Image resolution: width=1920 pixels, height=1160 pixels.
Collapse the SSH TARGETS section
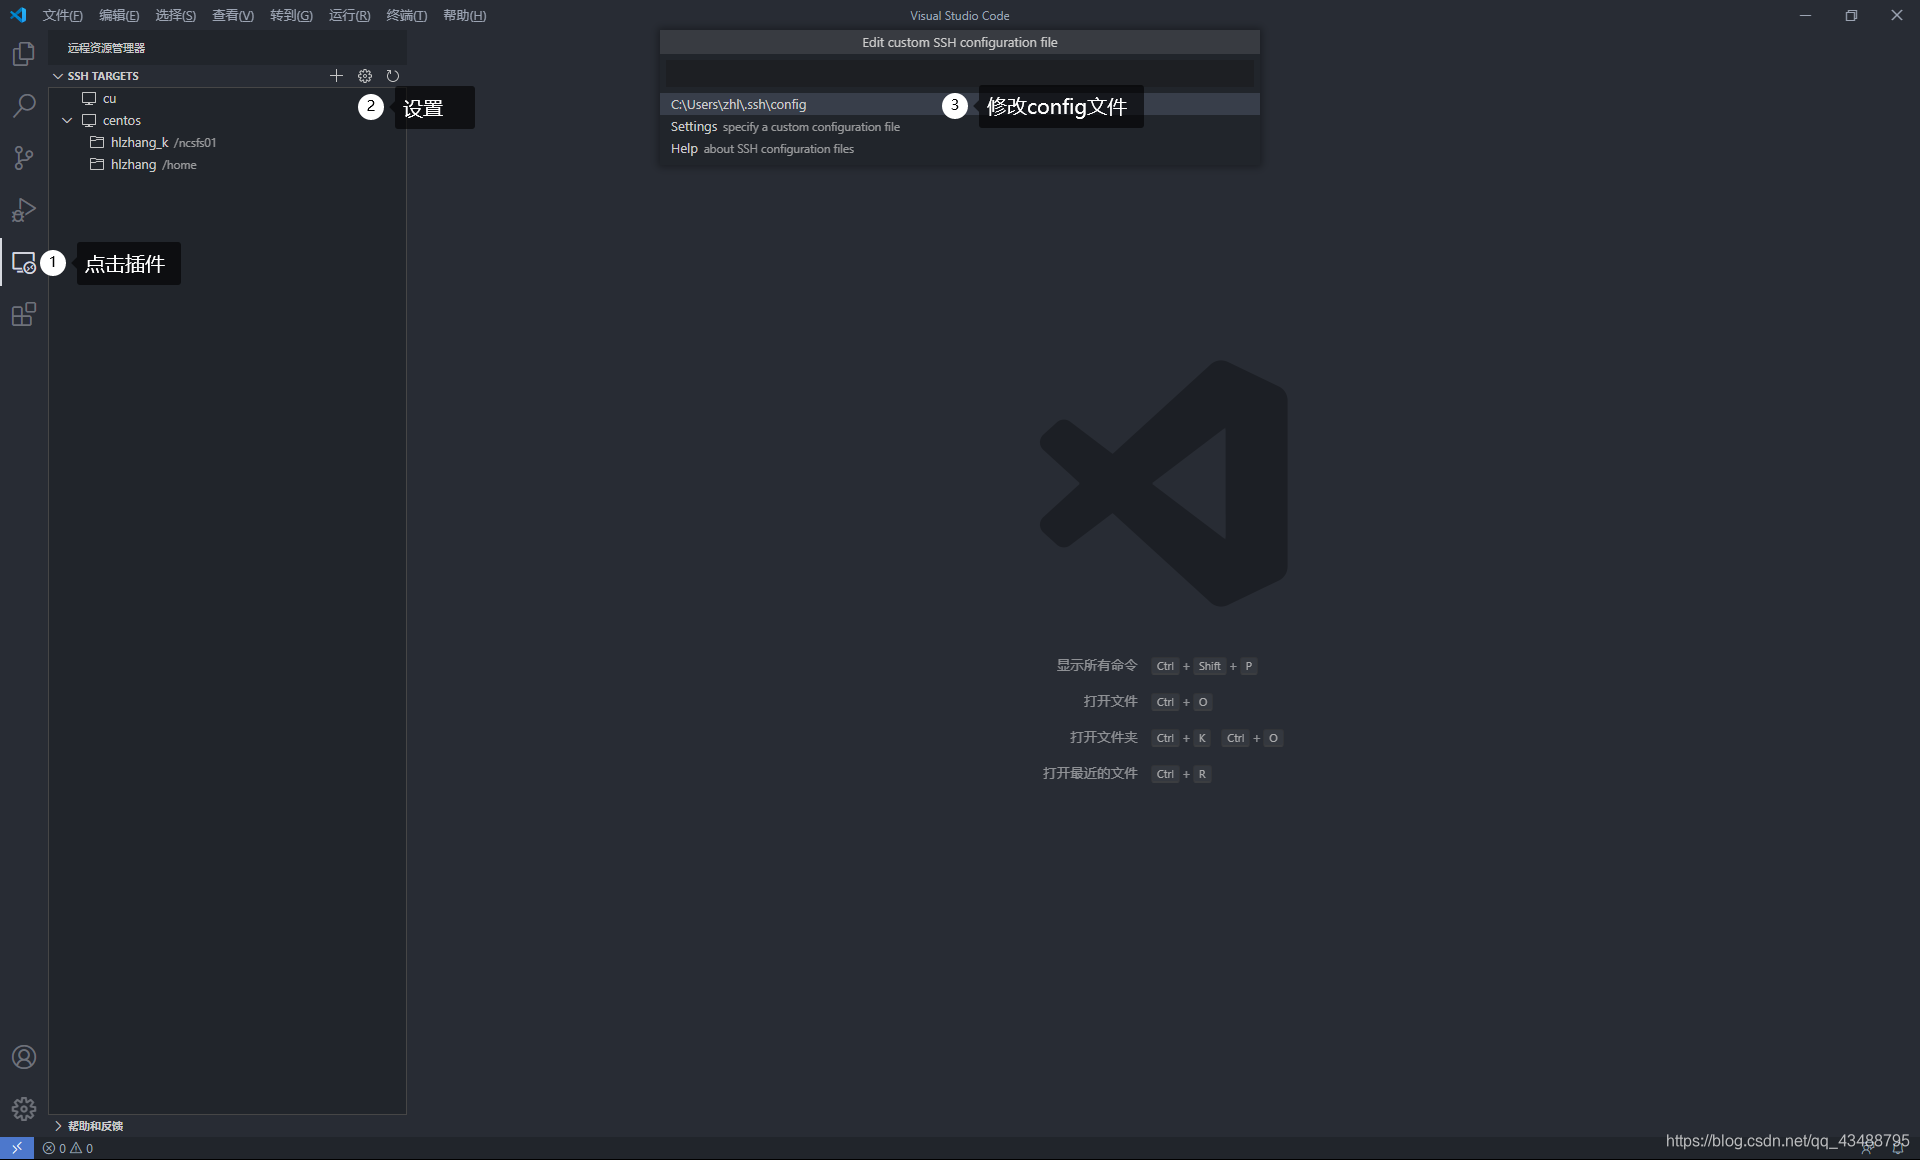coord(58,76)
